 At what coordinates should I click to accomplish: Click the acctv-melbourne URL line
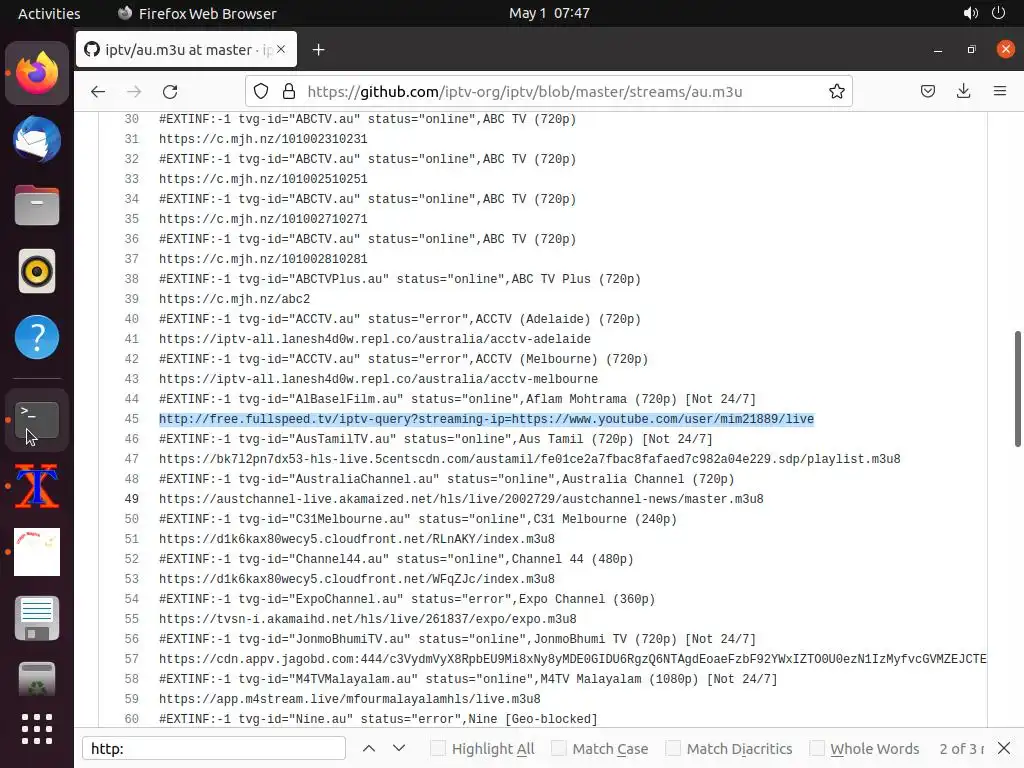click(378, 379)
